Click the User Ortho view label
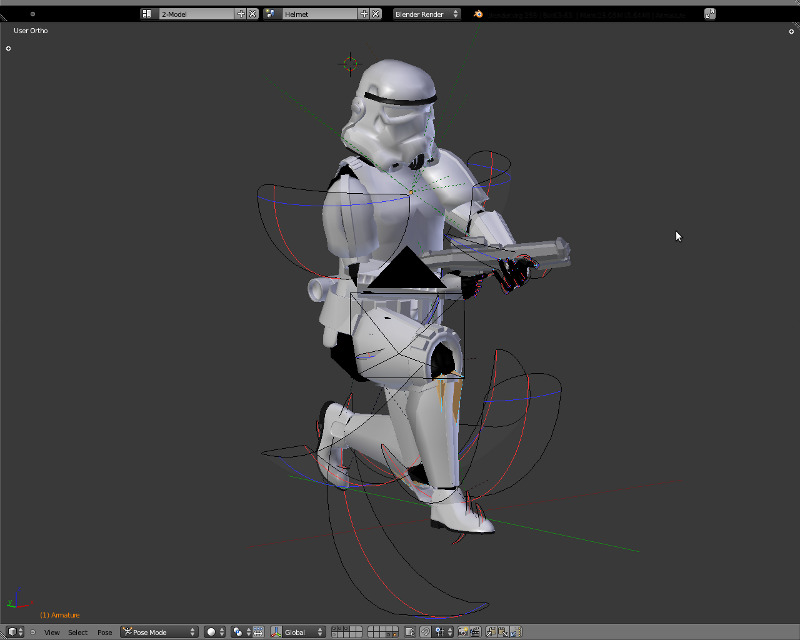Screen dimensions: 800x640 [x=31, y=31]
